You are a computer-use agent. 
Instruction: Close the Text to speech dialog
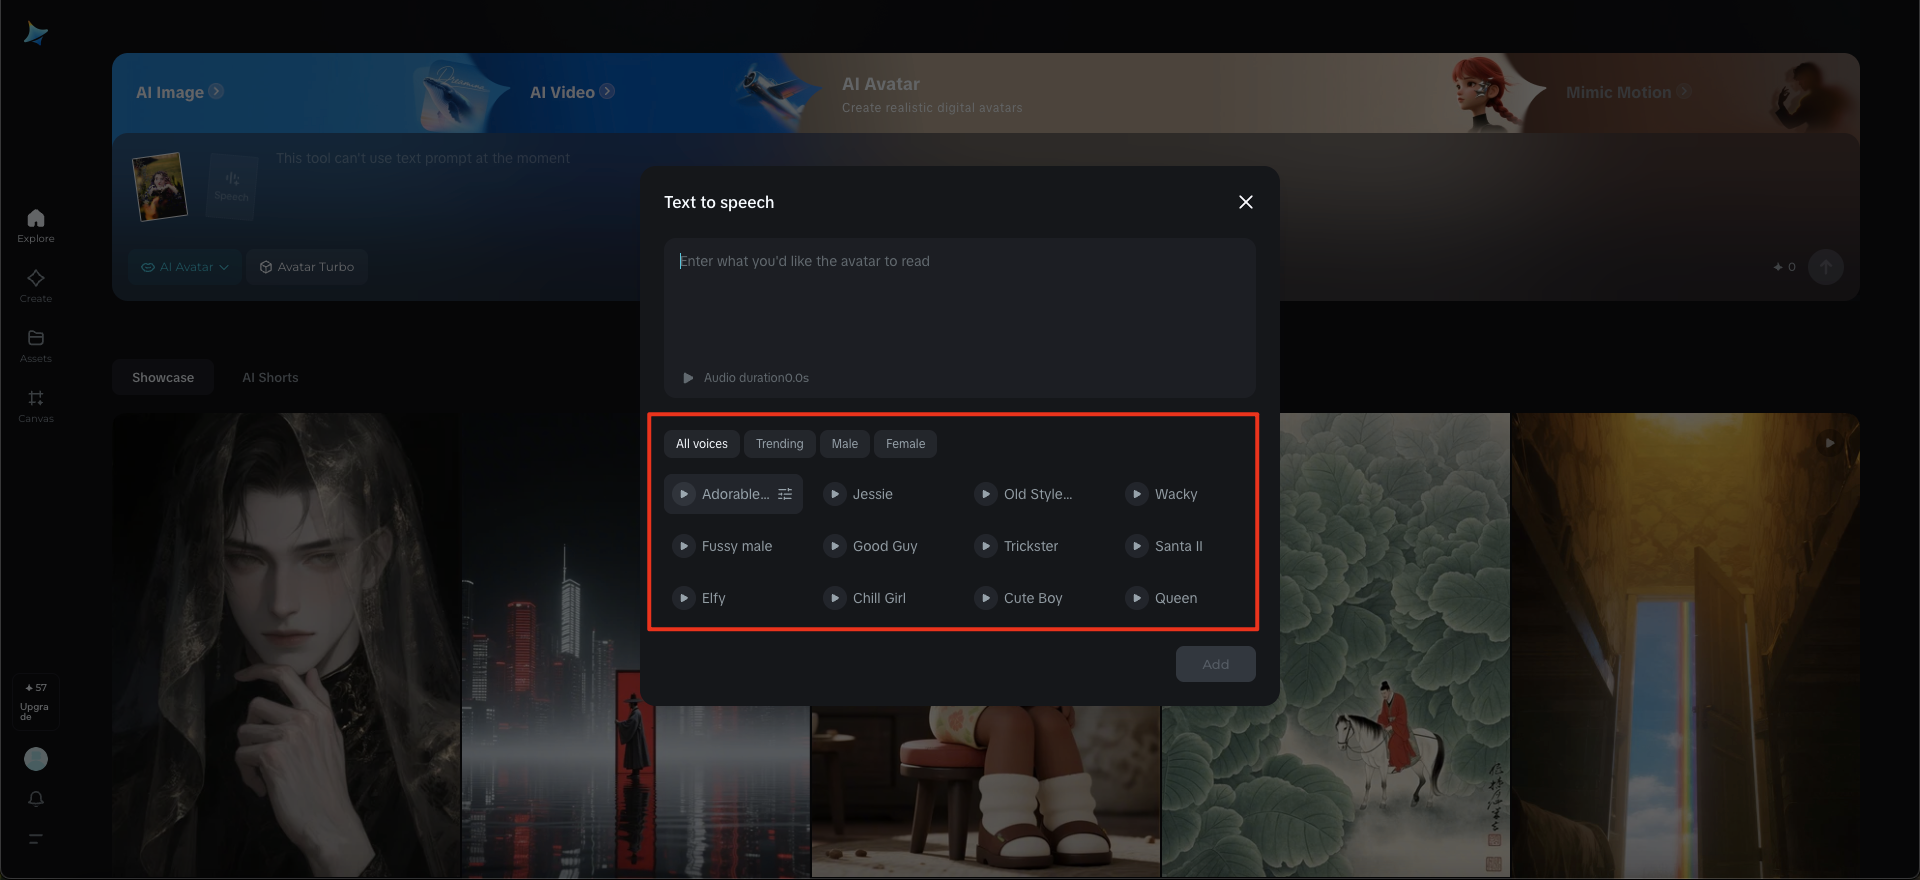1246,202
